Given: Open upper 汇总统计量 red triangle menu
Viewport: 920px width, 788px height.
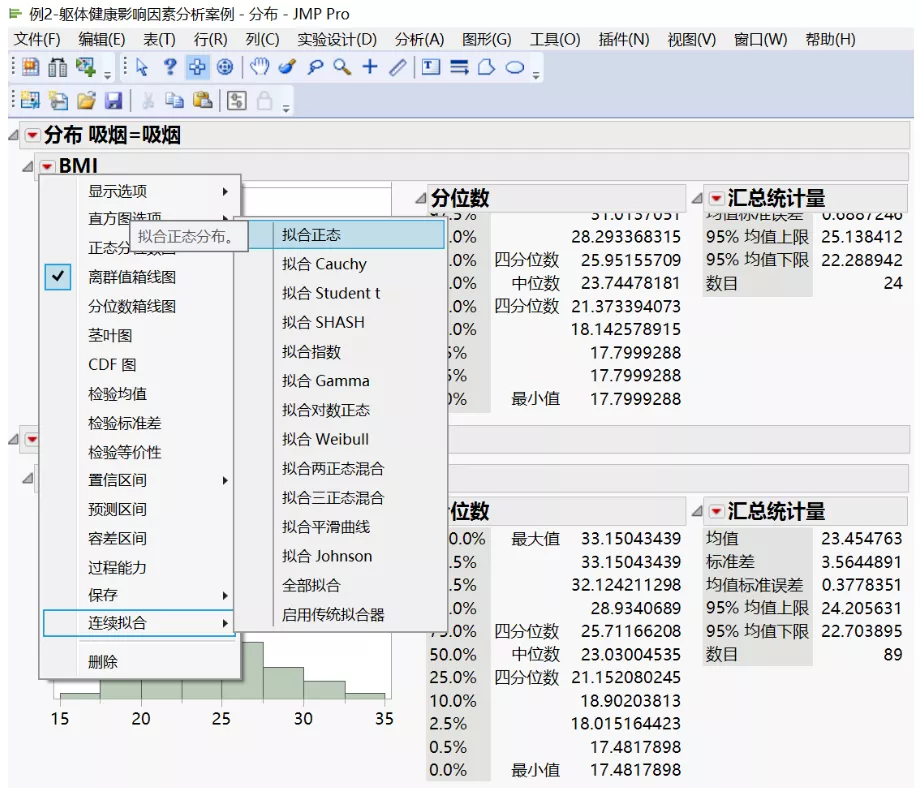Looking at the screenshot, I should [716, 198].
